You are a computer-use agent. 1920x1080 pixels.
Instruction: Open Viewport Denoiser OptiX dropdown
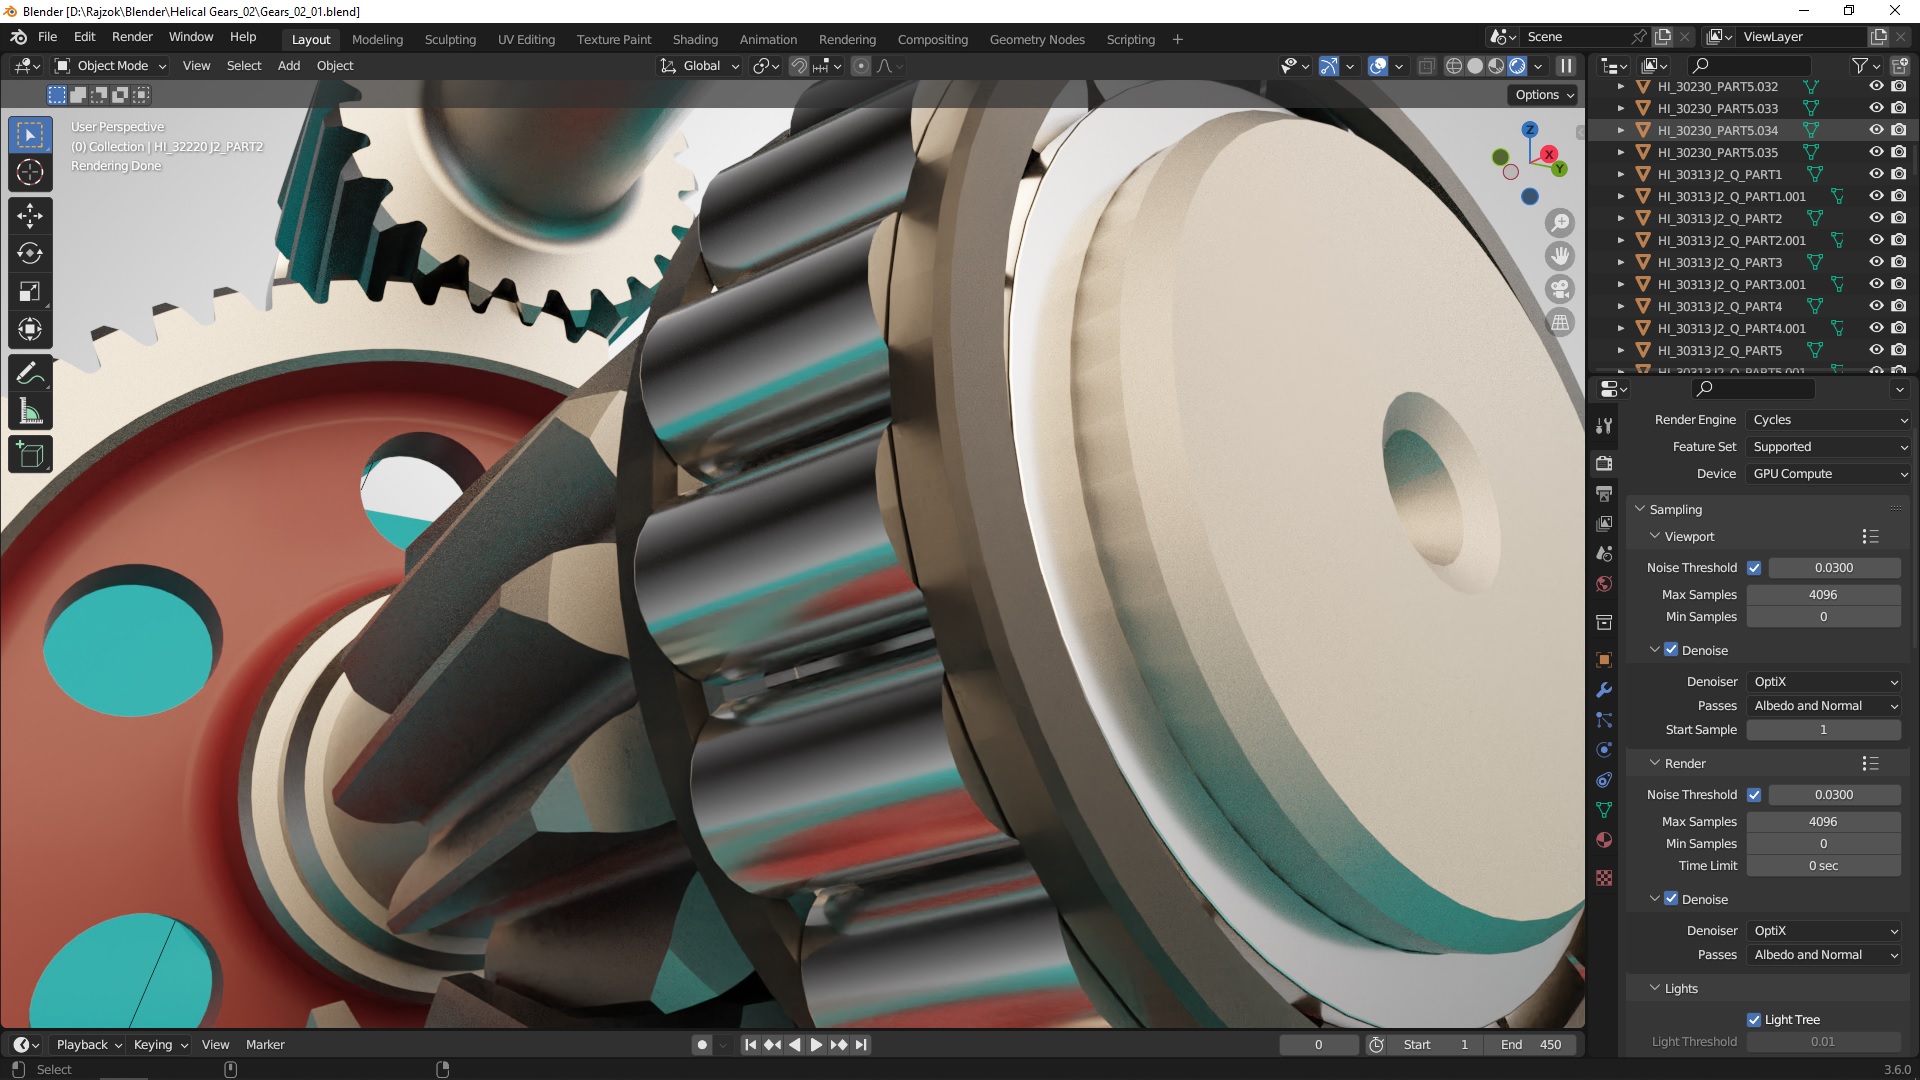point(1824,682)
